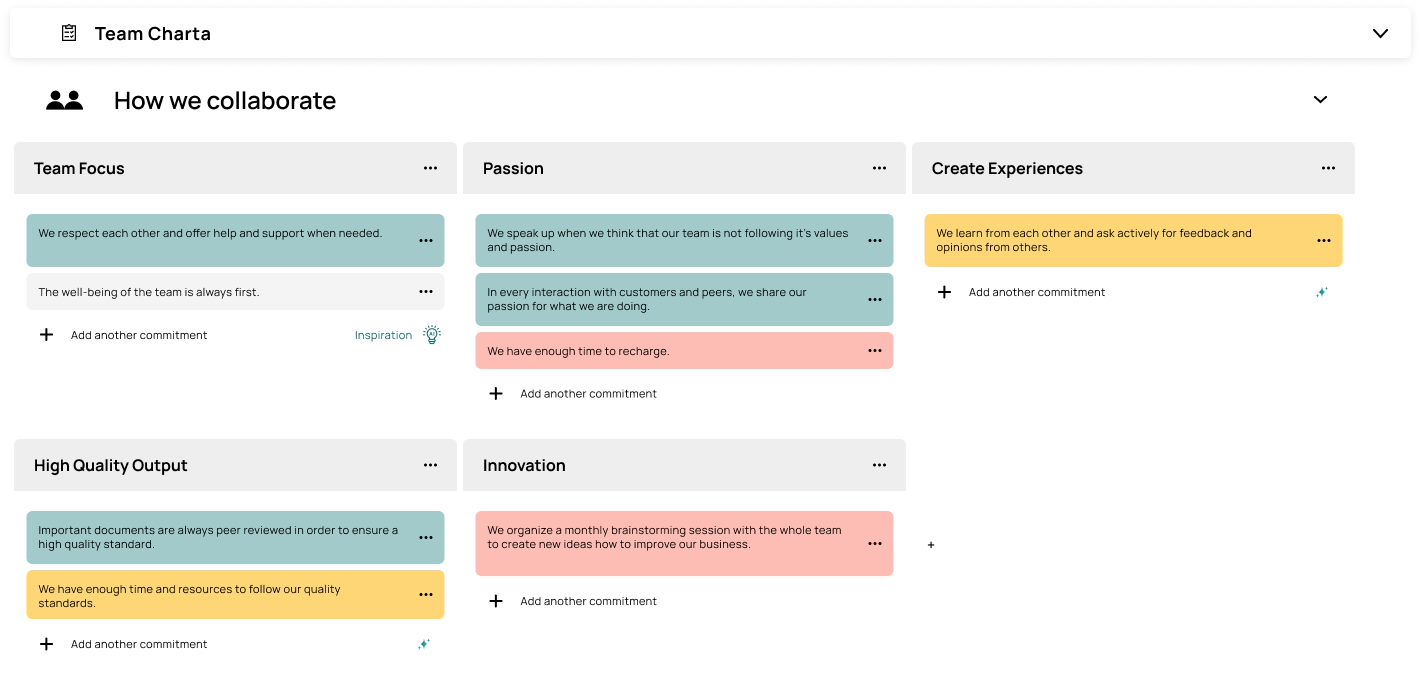The width and height of the screenshot is (1421, 683).
Task: Click the Inspiration lightbulb icon
Action: coord(432,335)
